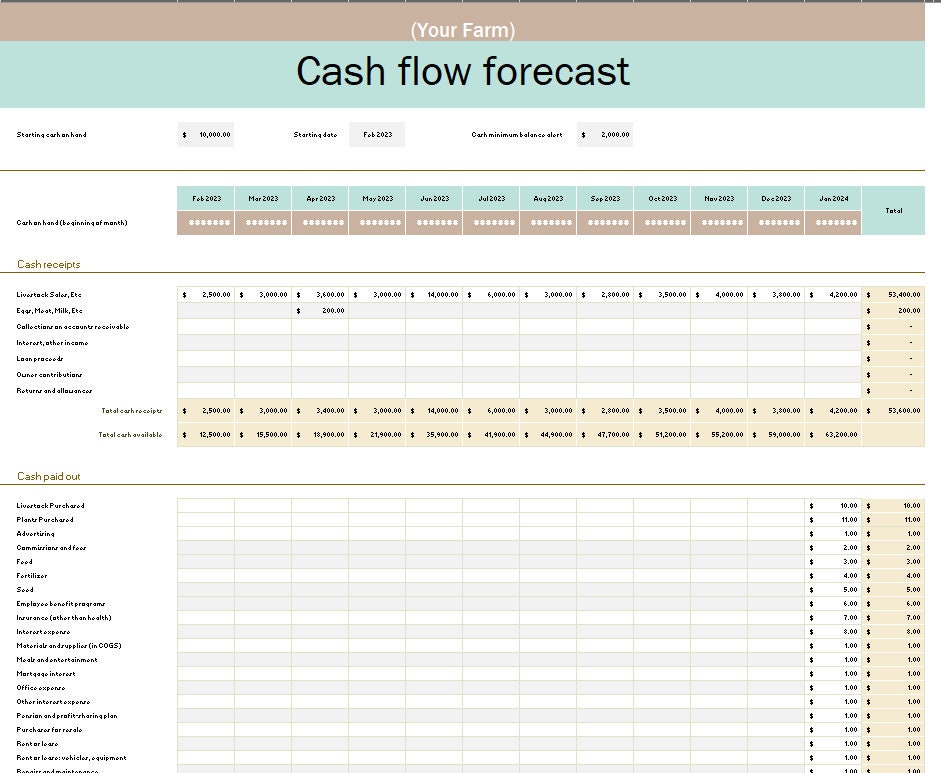Click the Cash minimum balance alert amount
This screenshot has height=773, width=941.
(x=604, y=134)
